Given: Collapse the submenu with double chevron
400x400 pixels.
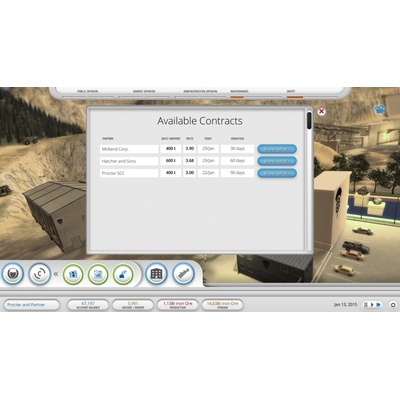Looking at the screenshot, I should click(x=56, y=274).
